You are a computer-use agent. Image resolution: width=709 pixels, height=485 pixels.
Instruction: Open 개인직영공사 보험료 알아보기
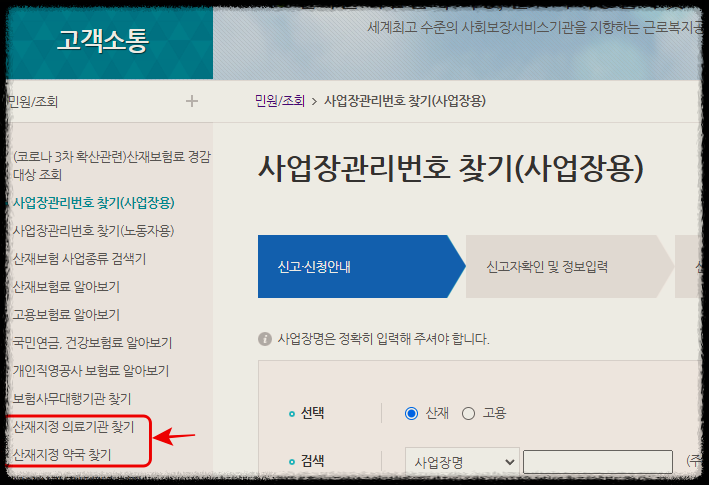pos(90,371)
